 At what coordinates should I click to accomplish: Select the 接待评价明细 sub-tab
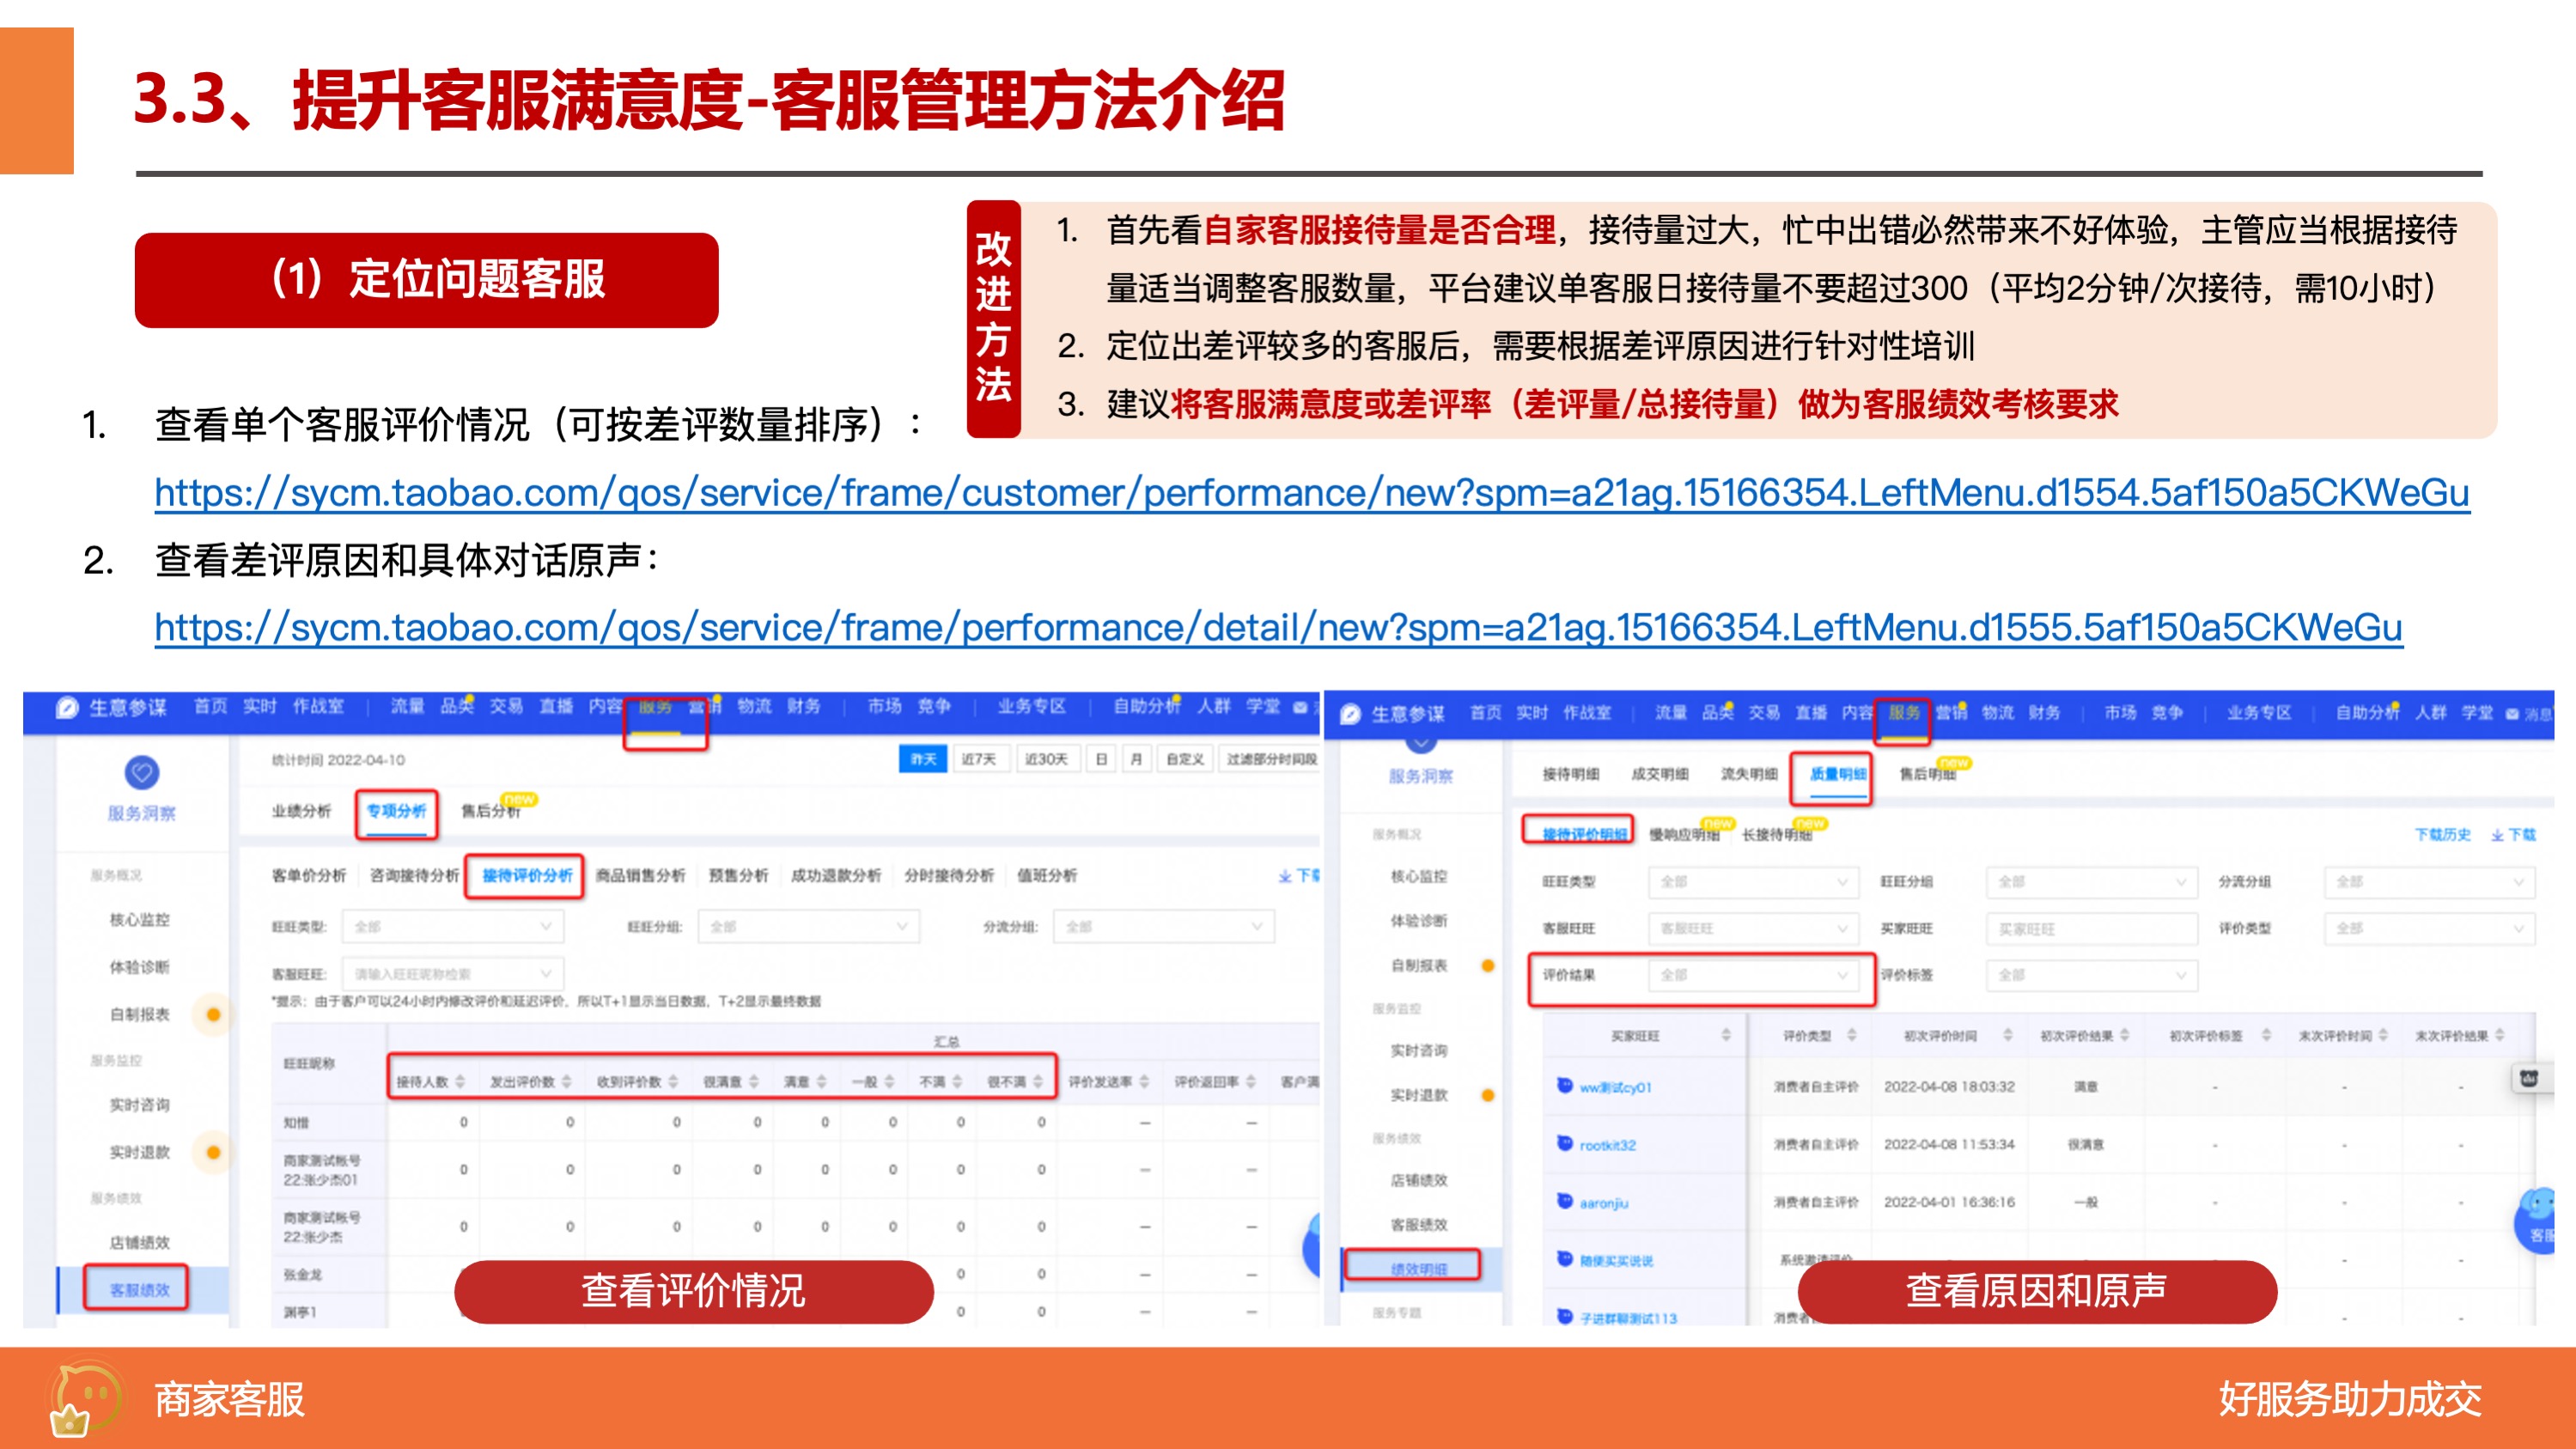click(x=1584, y=834)
